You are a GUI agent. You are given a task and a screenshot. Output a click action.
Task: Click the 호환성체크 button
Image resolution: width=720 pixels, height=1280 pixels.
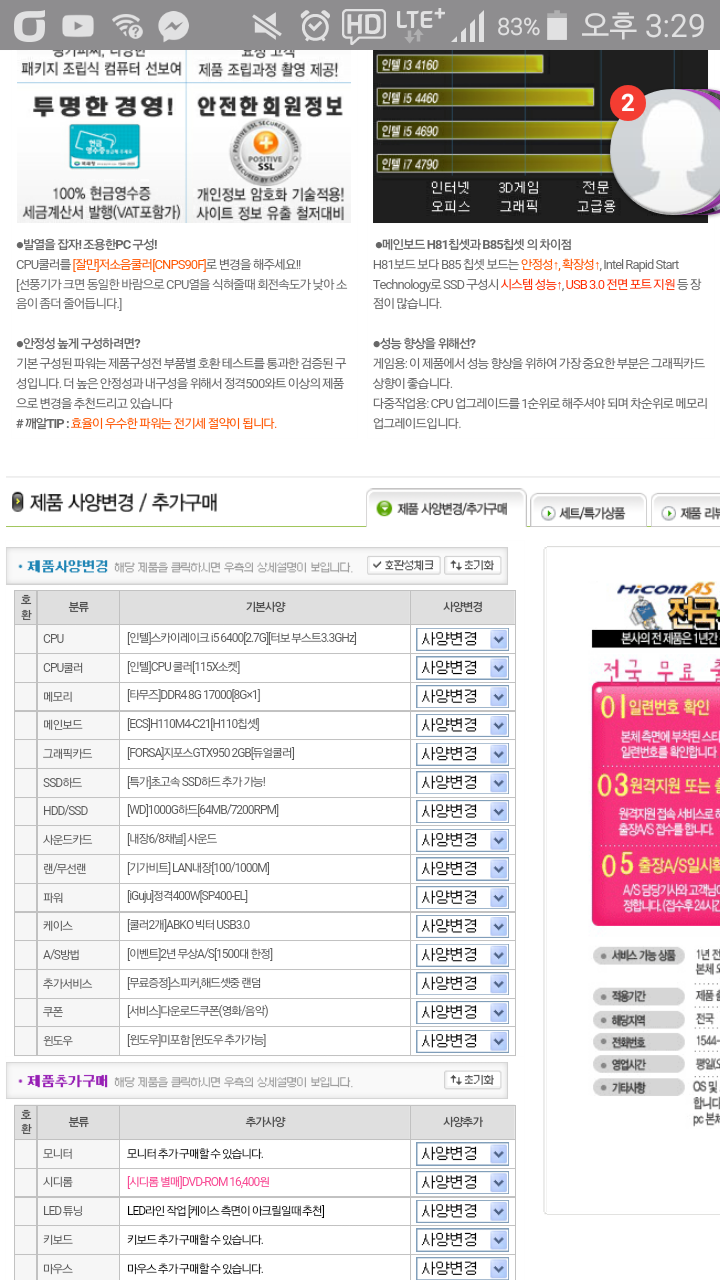pyautogui.click(x=403, y=565)
